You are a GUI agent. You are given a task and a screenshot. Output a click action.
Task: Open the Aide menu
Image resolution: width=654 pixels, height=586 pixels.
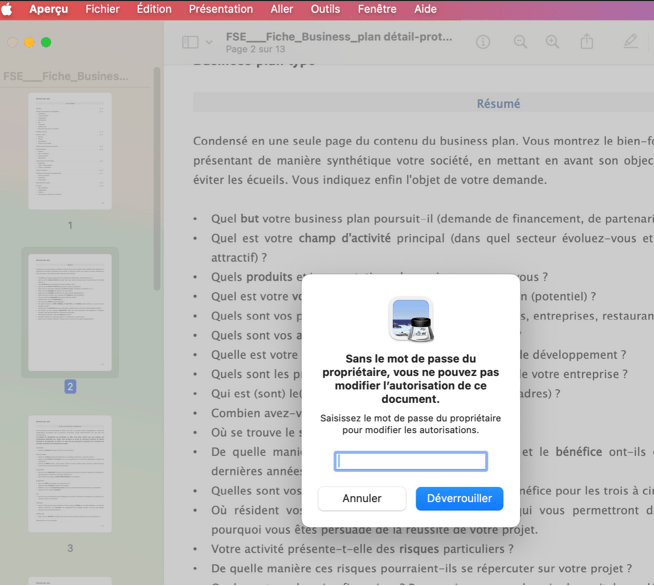(425, 9)
